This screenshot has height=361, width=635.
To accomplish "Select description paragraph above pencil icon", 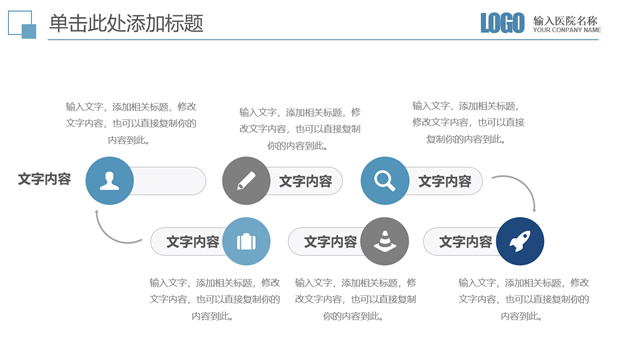I will point(300,129).
